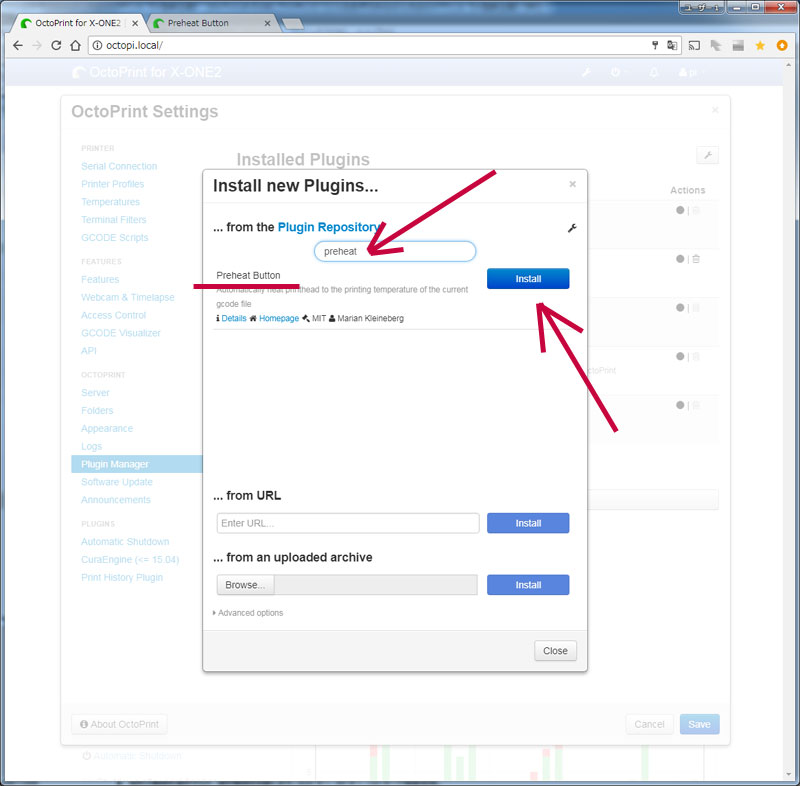Click the grey square extension icon
Screen dimensions: 800x786
point(738,45)
